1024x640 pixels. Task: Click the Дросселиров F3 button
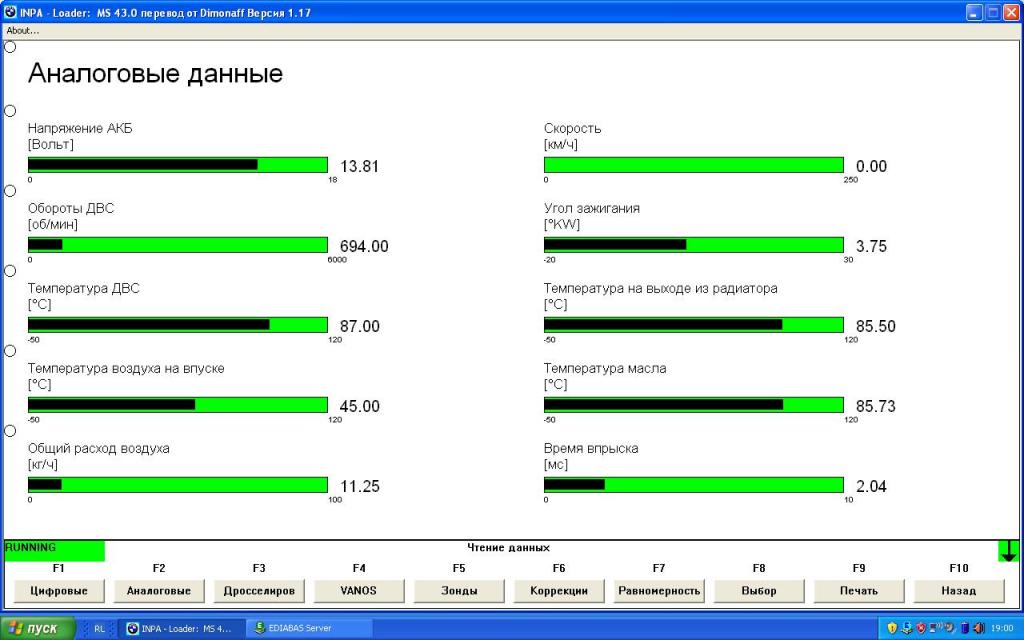coord(259,591)
